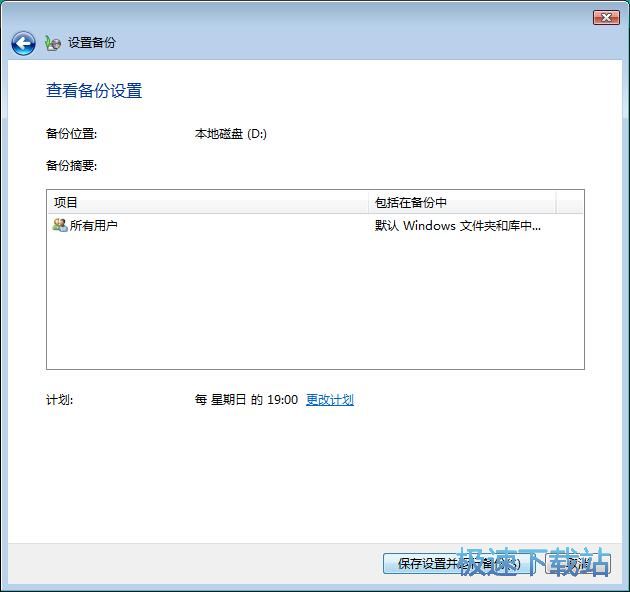630x592 pixels.
Task: Click the 查看备份设置 heading
Action: point(94,90)
